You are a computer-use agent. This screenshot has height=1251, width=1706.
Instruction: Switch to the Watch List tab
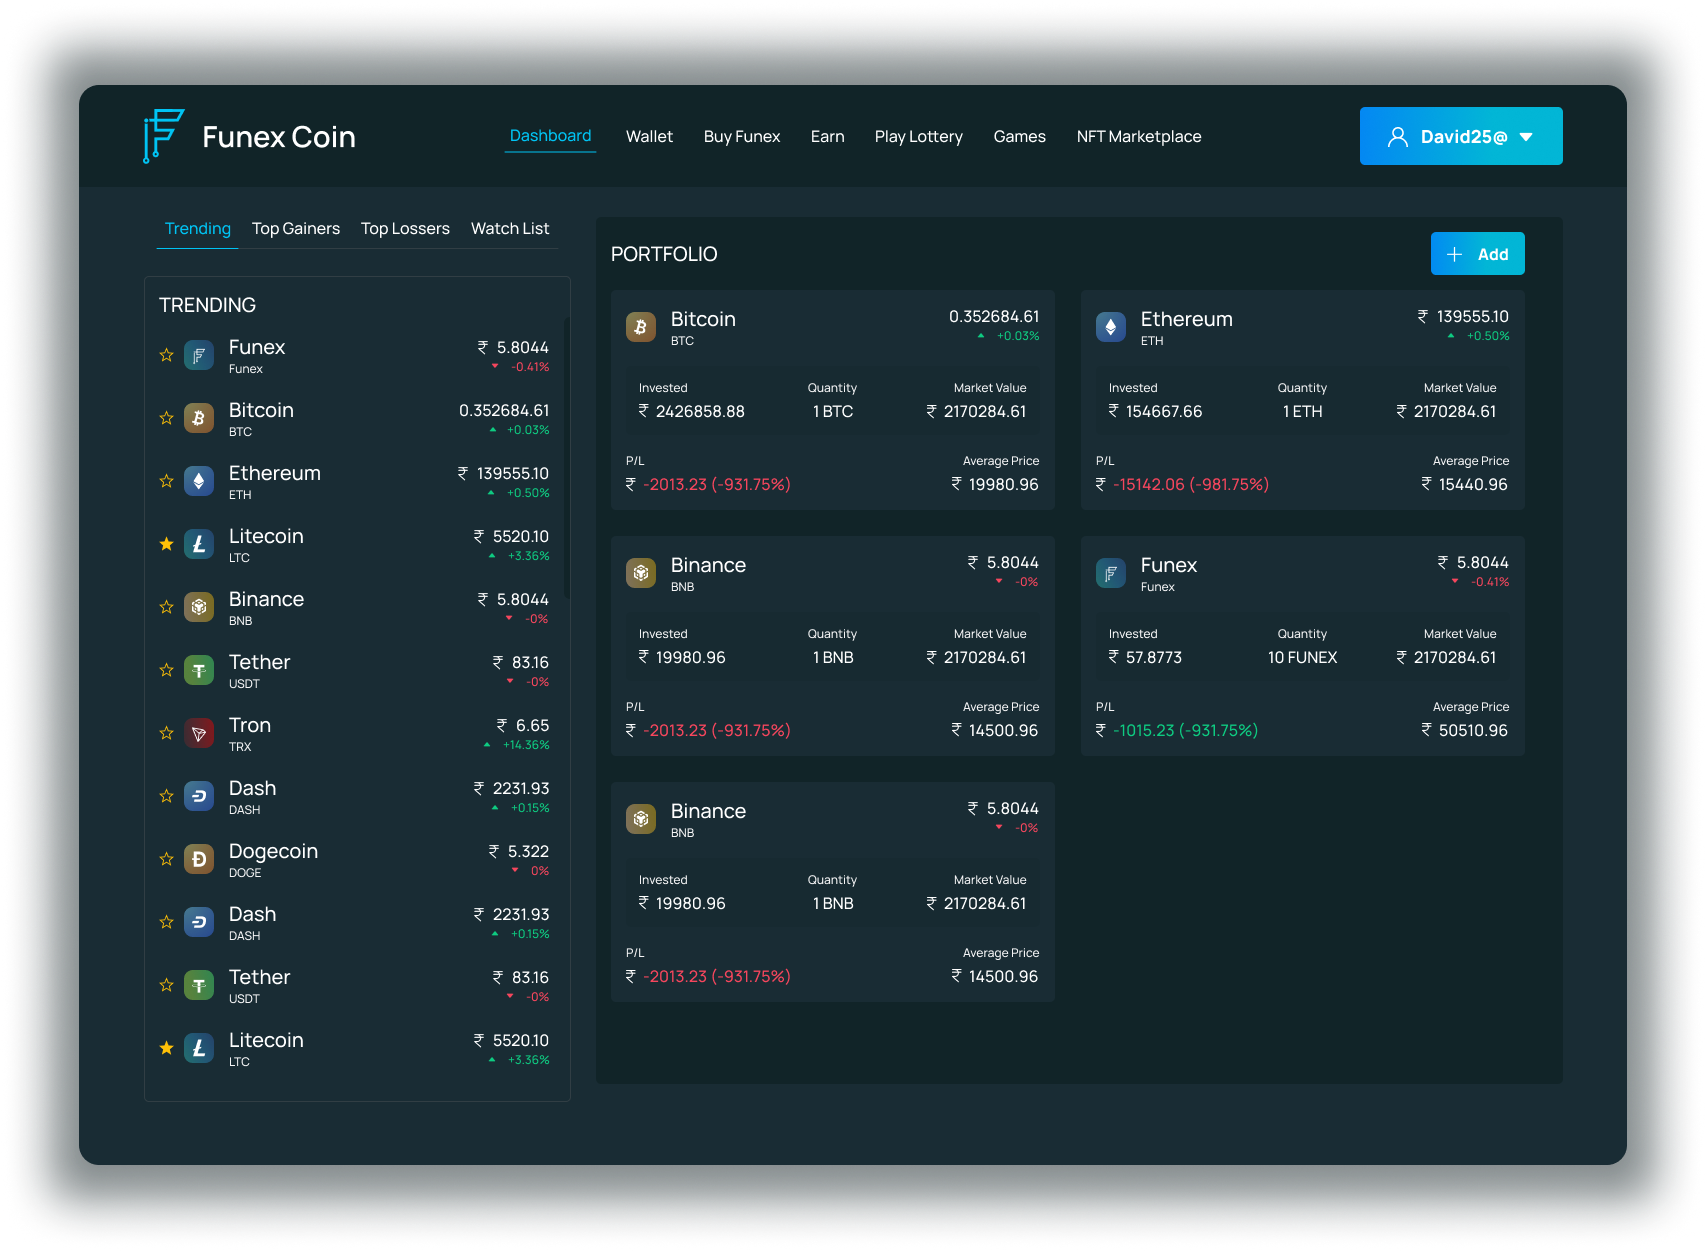coord(510,228)
